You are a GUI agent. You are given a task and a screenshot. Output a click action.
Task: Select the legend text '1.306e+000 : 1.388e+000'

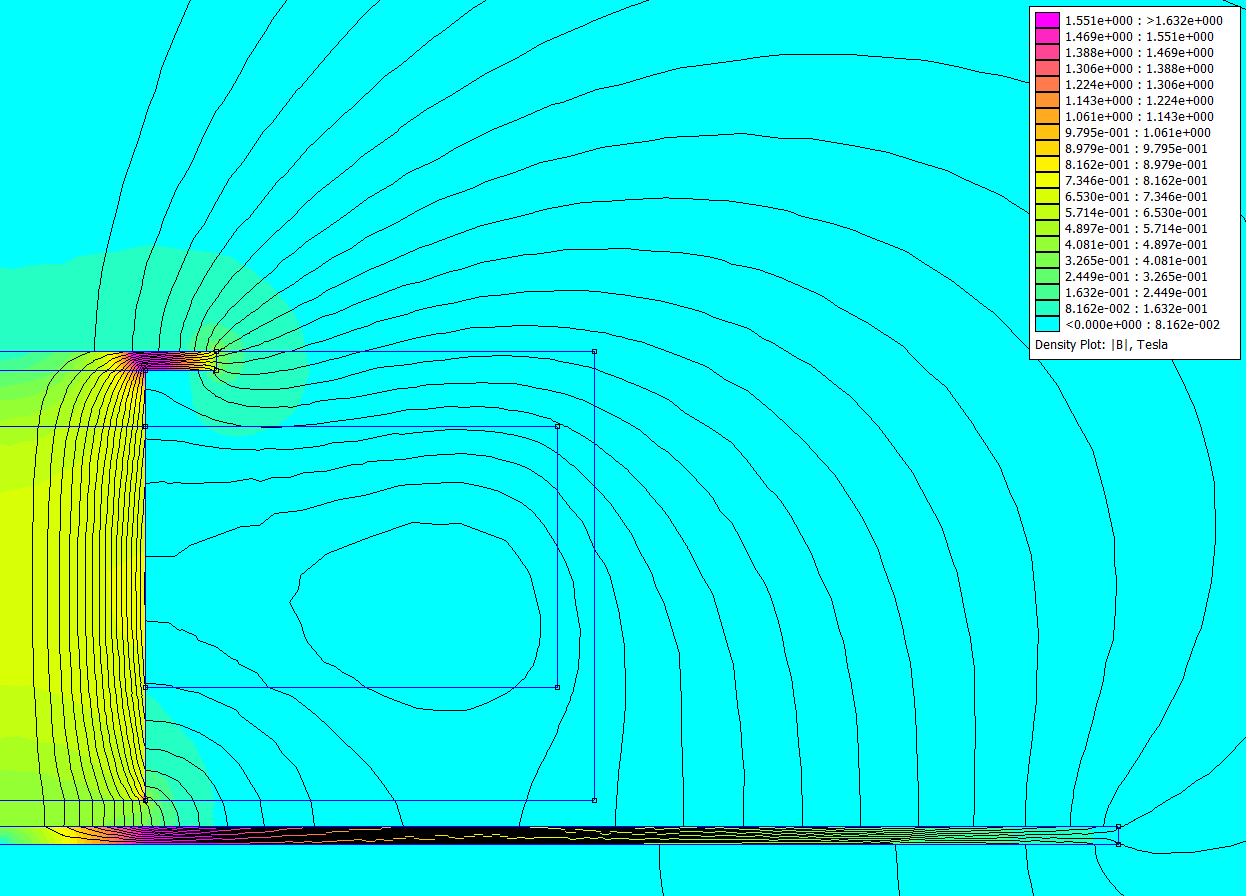tap(1139, 68)
